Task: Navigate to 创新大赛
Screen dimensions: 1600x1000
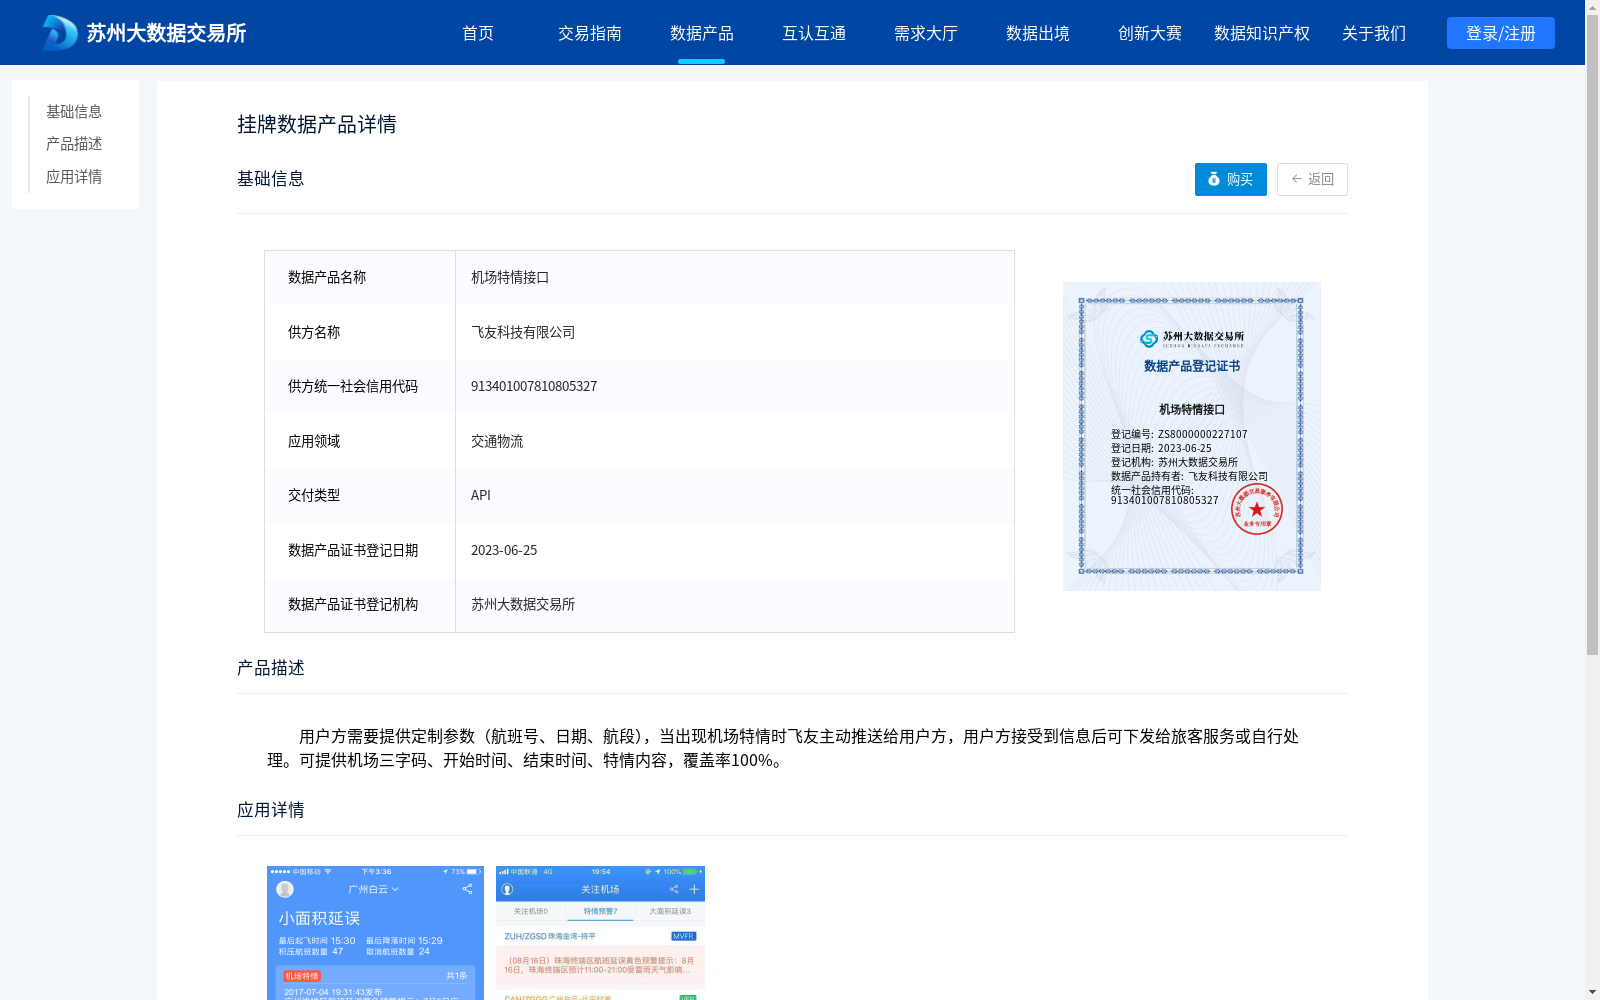Action: 1150,33
